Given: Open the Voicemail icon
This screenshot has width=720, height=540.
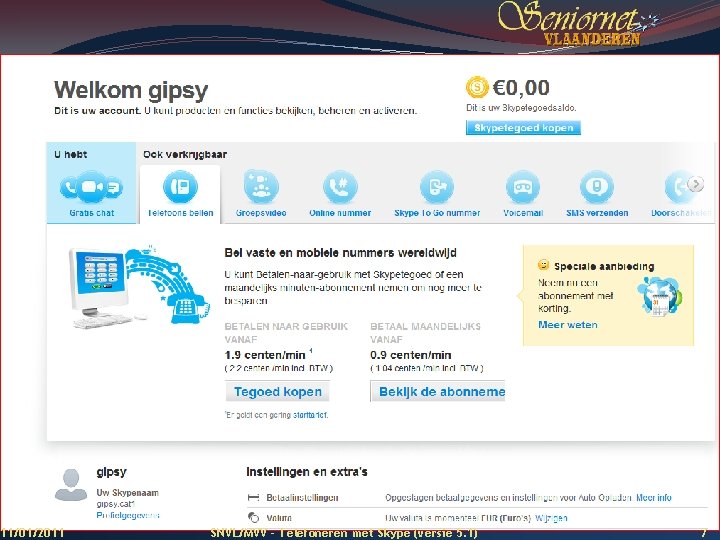Looking at the screenshot, I should click(x=523, y=186).
